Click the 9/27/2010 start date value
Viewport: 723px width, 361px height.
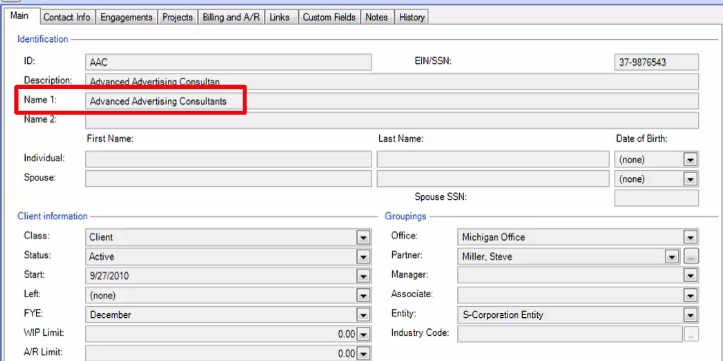pos(109,277)
